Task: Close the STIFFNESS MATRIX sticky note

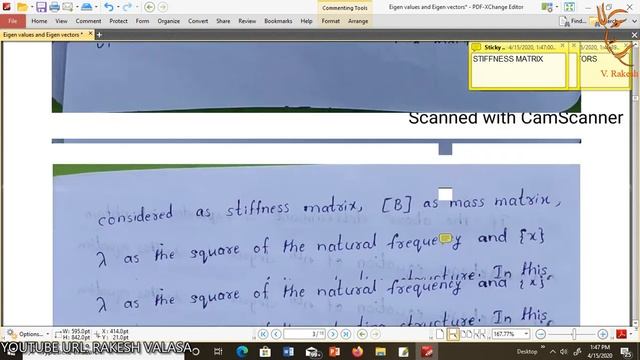Action: (x=562, y=46)
